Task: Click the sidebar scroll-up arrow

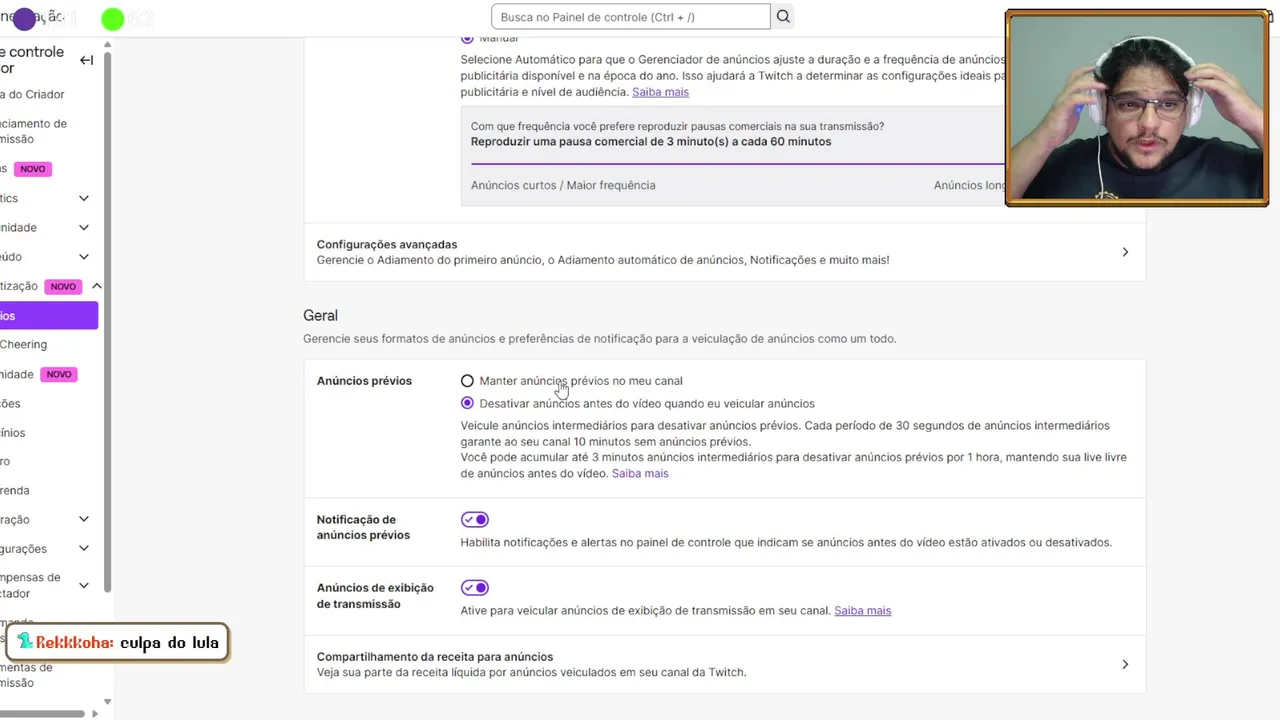Action: coord(107,44)
